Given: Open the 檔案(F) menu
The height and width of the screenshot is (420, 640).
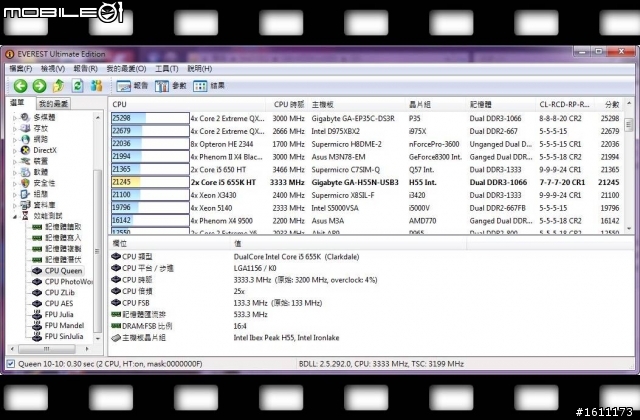Looking at the screenshot, I should click(20, 69).
